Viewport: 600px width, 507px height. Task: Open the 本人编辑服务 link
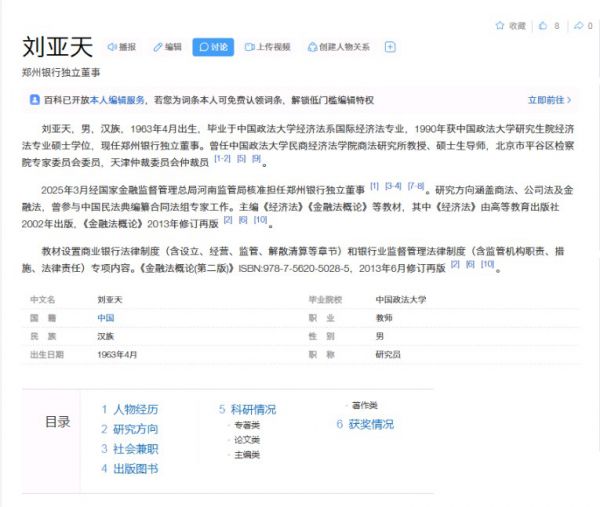(118, 100)
